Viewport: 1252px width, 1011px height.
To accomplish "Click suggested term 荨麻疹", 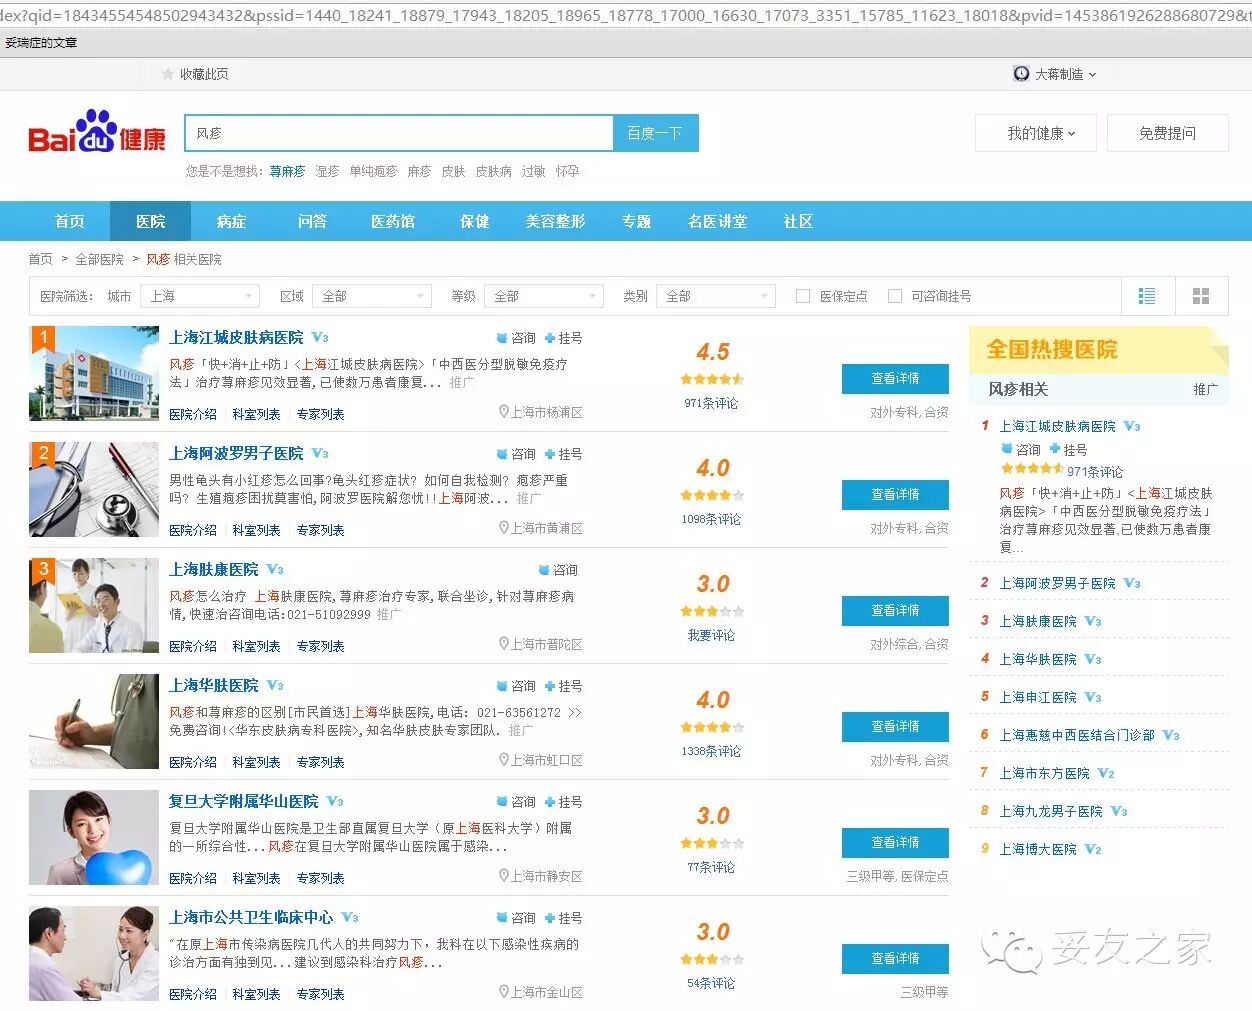I will pyautogui.click(x=287, y=171).
